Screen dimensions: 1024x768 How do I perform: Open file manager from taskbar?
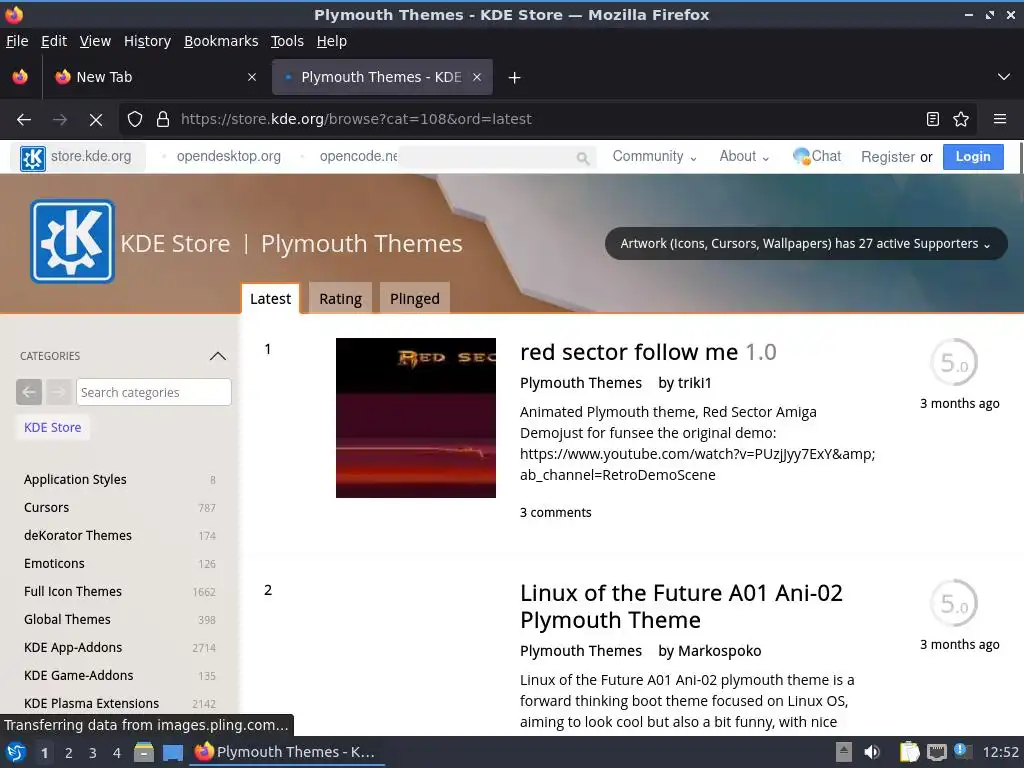coord(144,752)
